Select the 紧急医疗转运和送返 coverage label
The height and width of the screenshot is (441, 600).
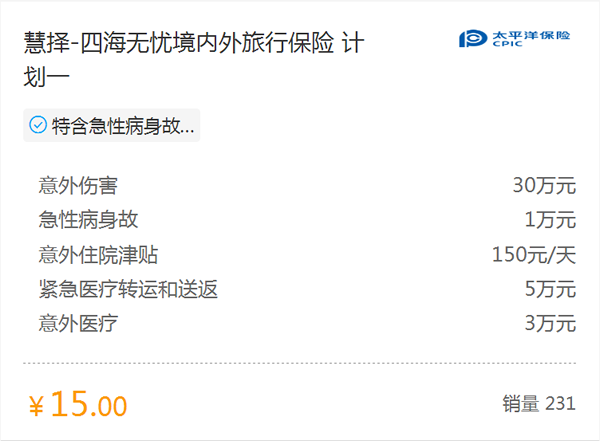(128, 289)
